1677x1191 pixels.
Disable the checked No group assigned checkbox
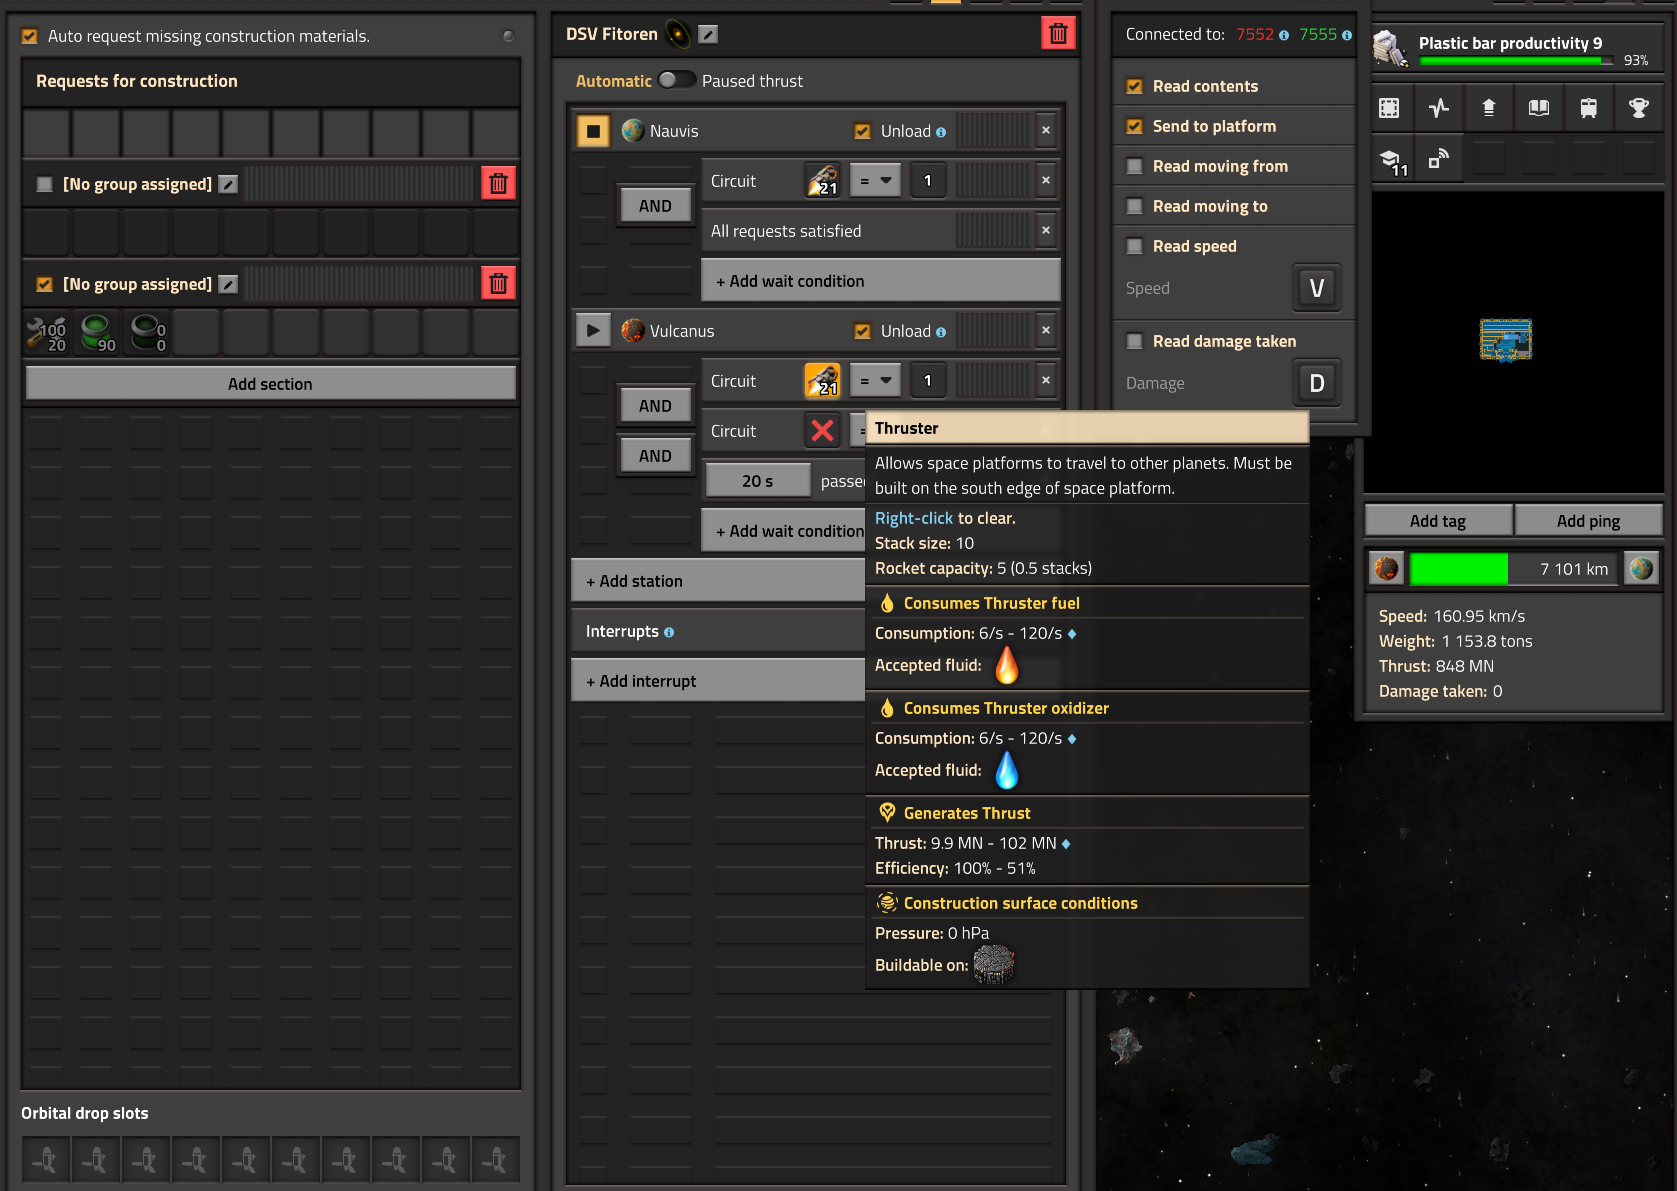click(44, 284)
